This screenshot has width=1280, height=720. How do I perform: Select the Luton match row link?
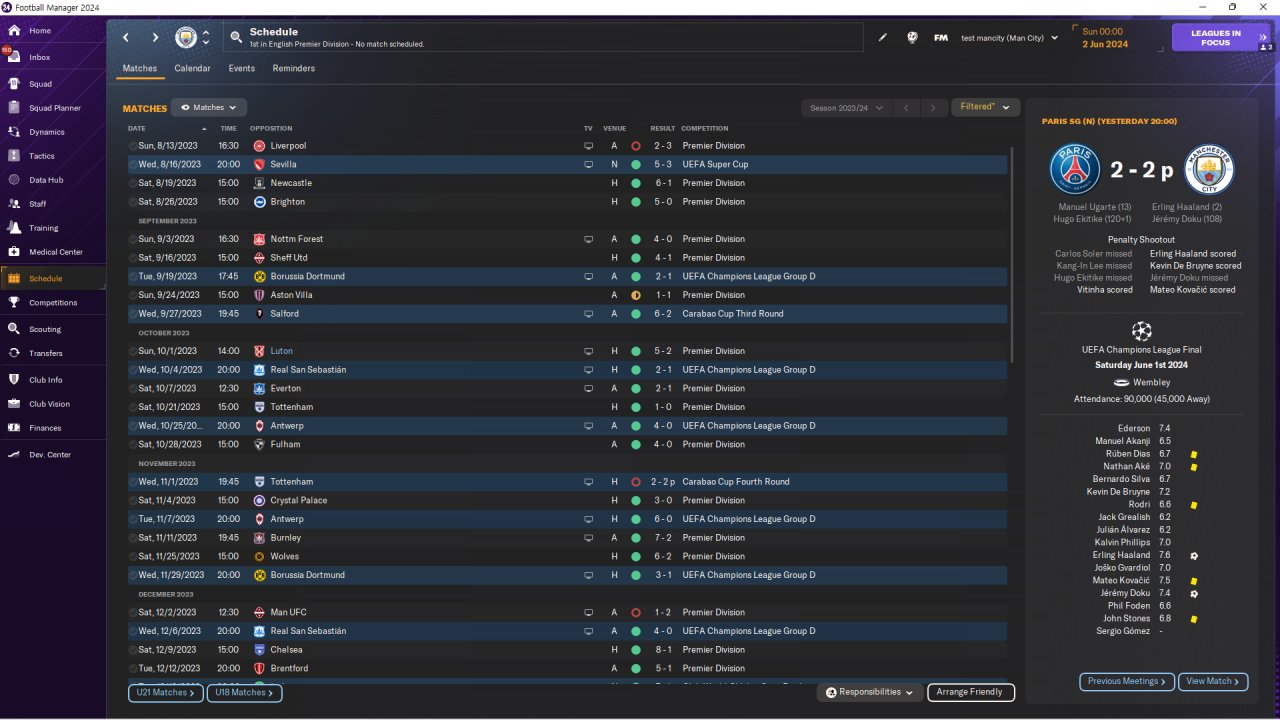tap(282, 351)
